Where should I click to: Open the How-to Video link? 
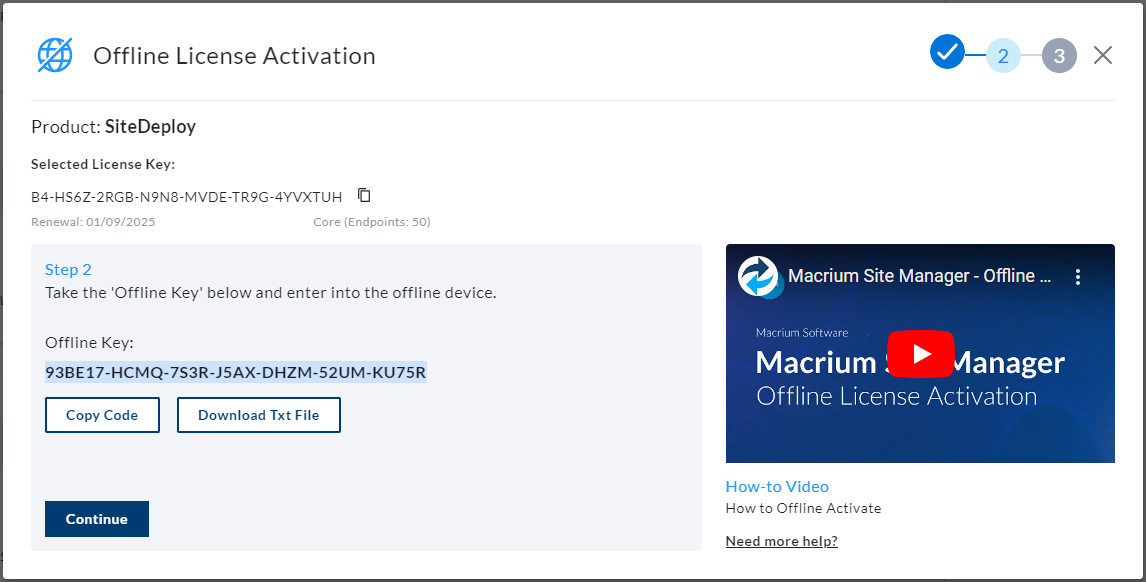[777, 486]
